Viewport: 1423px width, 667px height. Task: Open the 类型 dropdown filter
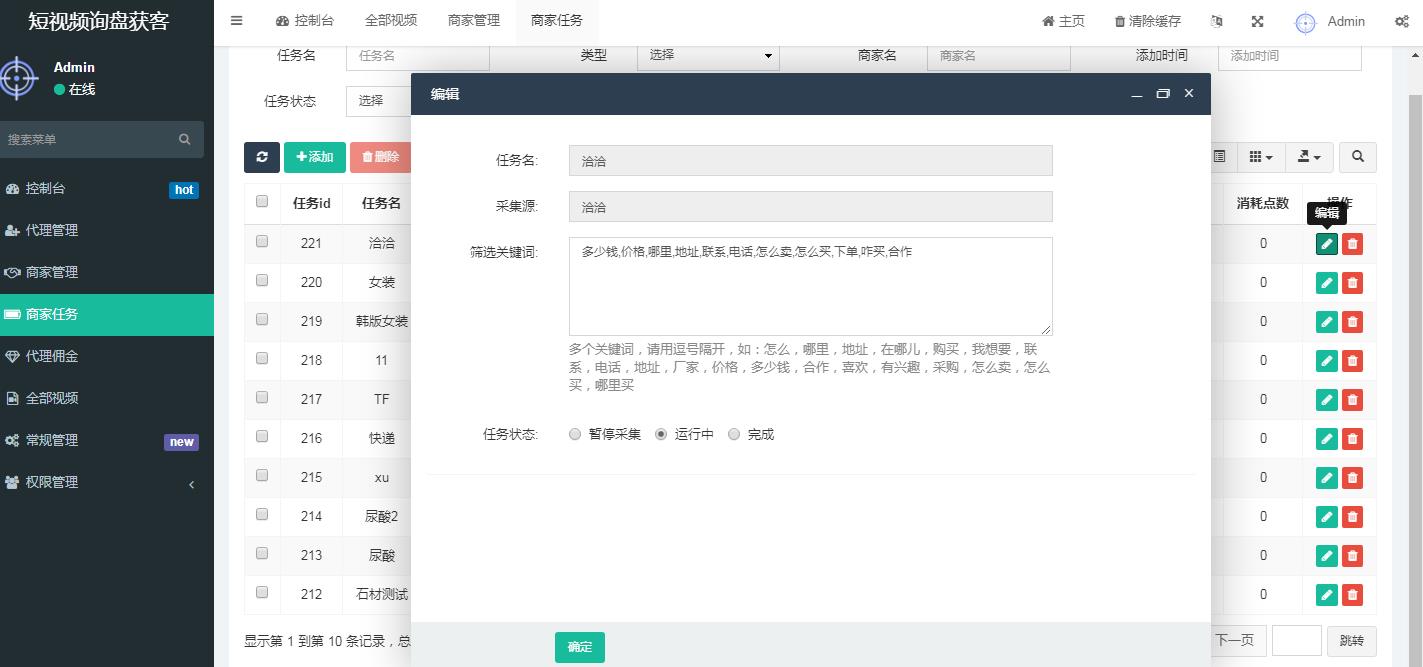click(708, 55)
